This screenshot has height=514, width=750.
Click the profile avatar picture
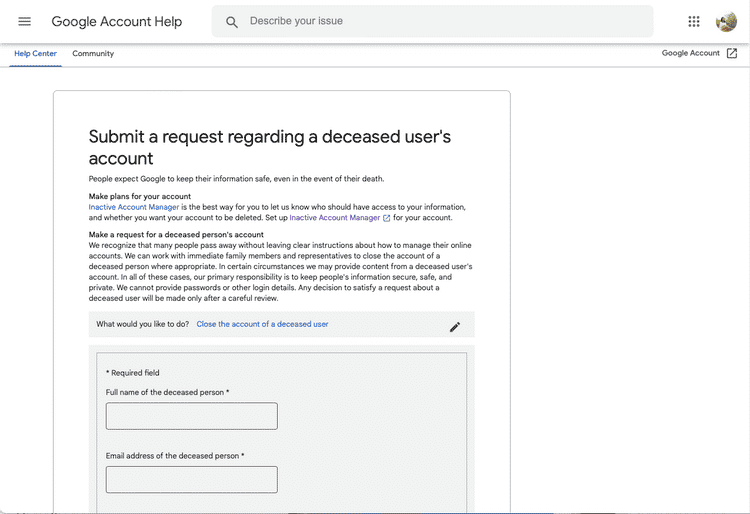726,21
